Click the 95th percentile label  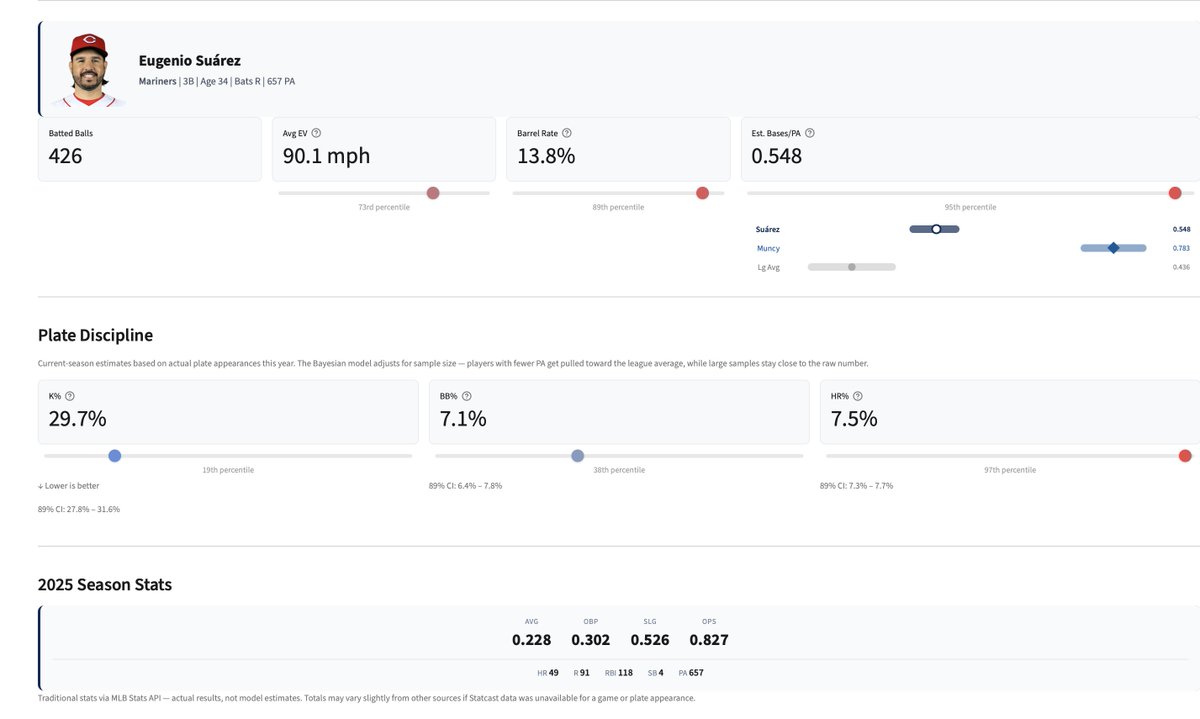click(x=970, y=207)
